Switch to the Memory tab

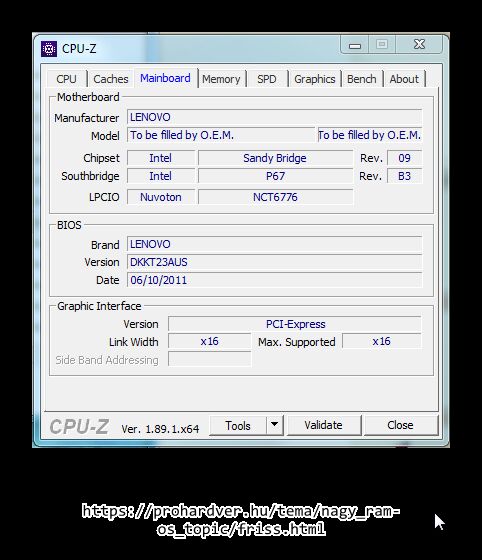tap(221, 79)
